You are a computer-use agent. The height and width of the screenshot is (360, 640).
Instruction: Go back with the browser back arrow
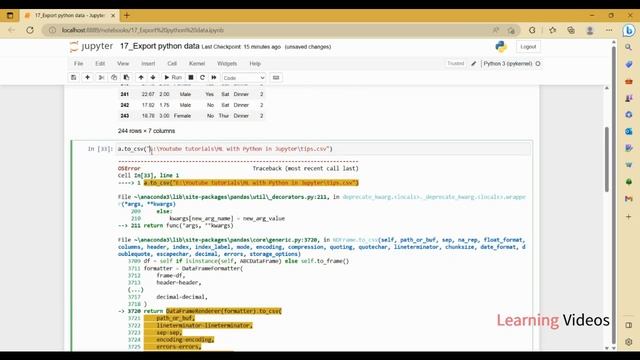11,30
